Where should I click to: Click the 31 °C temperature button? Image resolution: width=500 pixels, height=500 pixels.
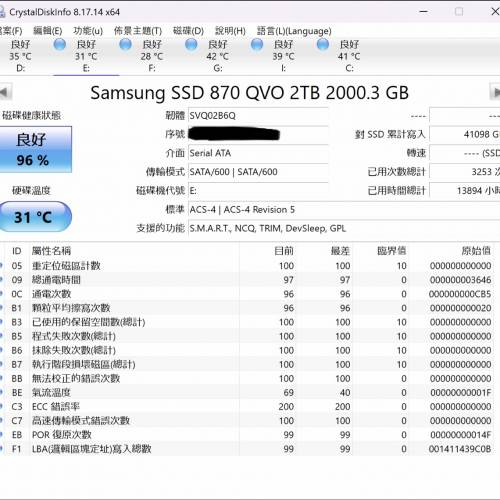click(35, 217)
